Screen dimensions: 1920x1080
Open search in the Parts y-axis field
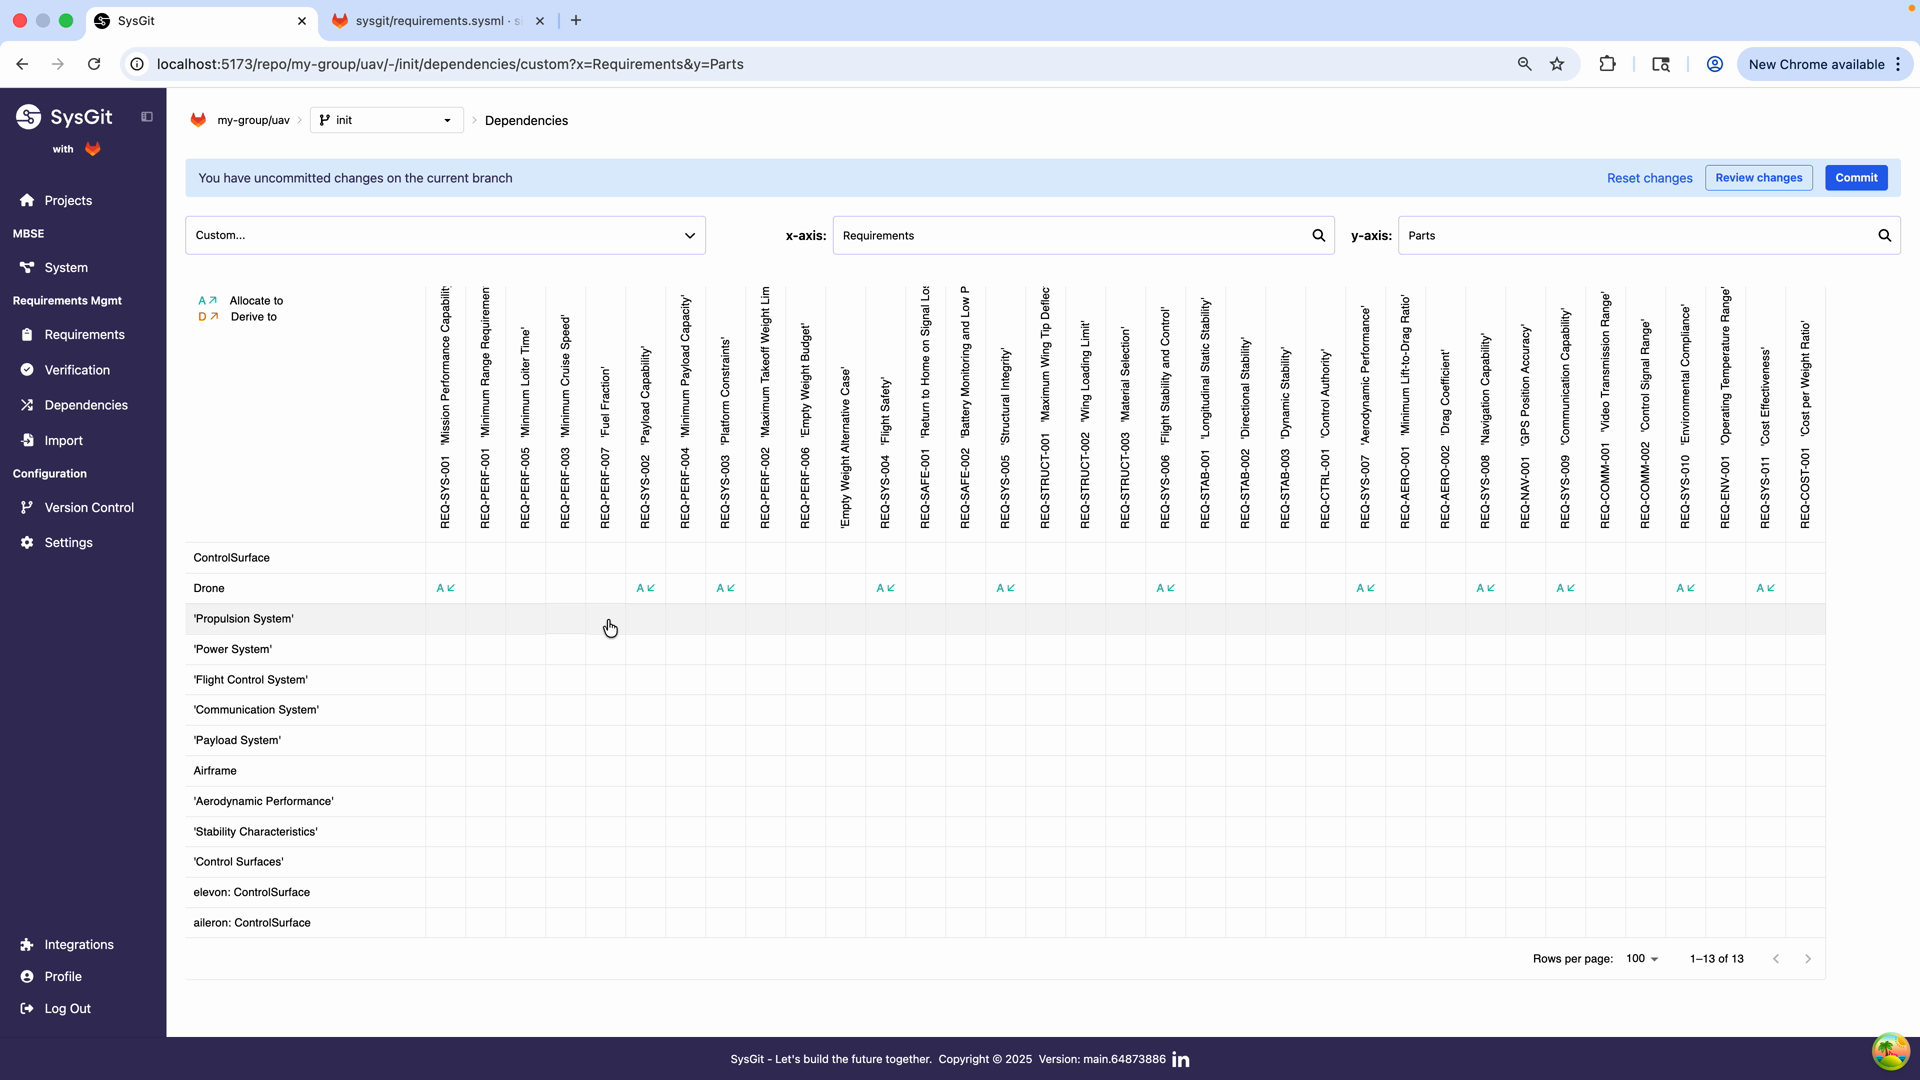click(x=1884, y=235)
